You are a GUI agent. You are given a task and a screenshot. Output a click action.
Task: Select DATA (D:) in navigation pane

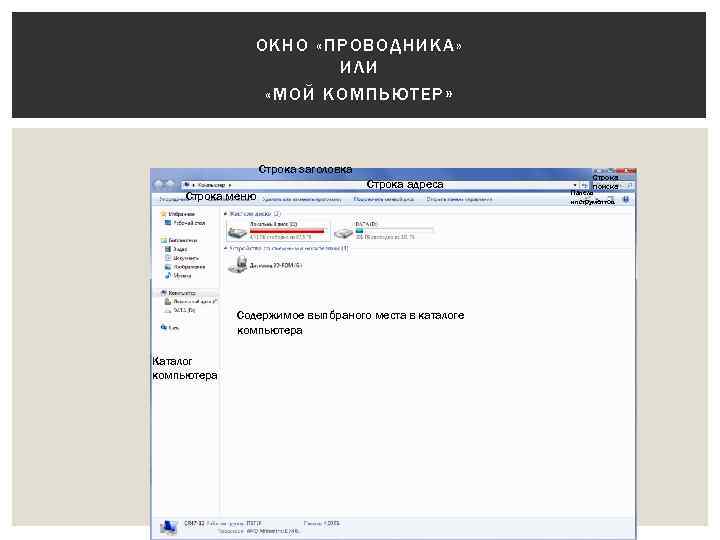180,310
